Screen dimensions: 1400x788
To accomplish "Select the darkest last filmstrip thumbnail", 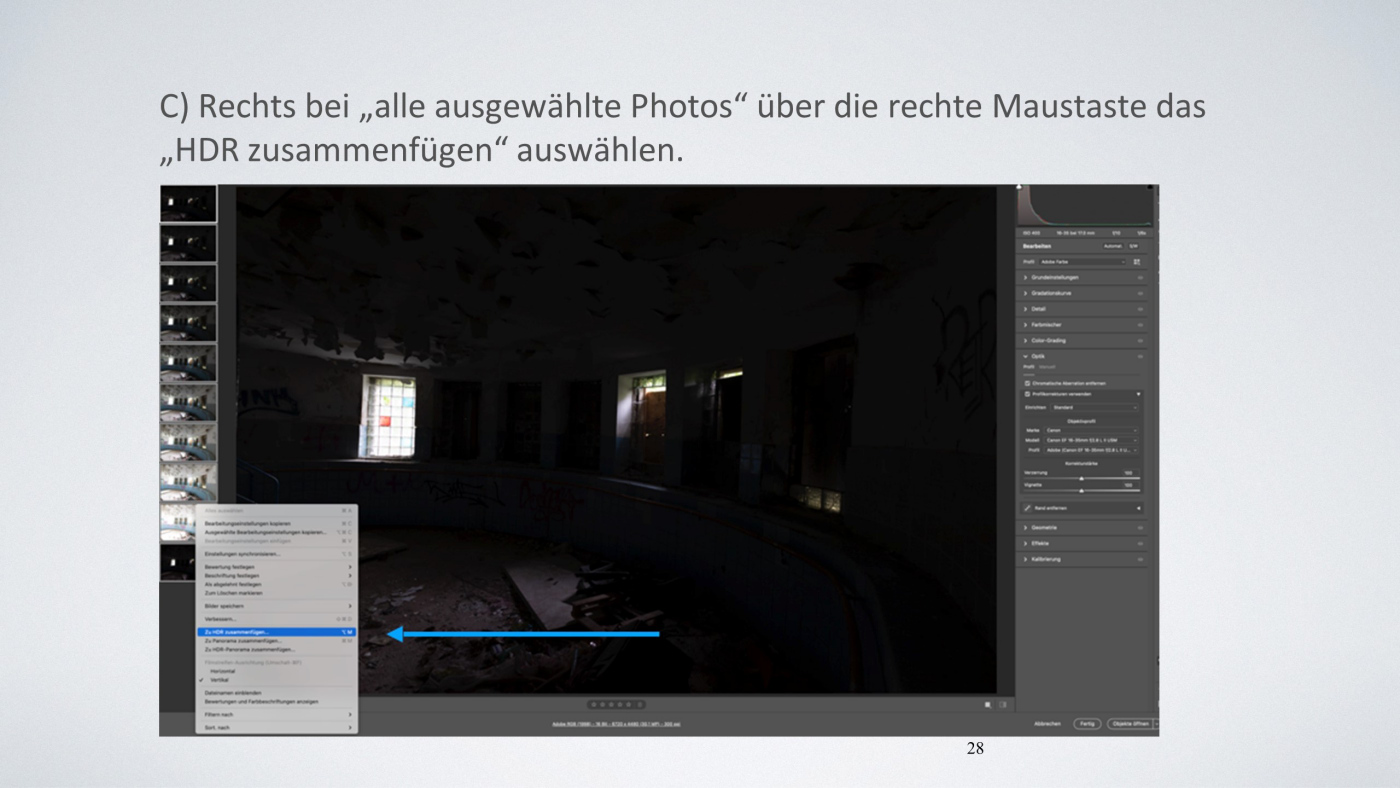I will (x=177, y=562).
